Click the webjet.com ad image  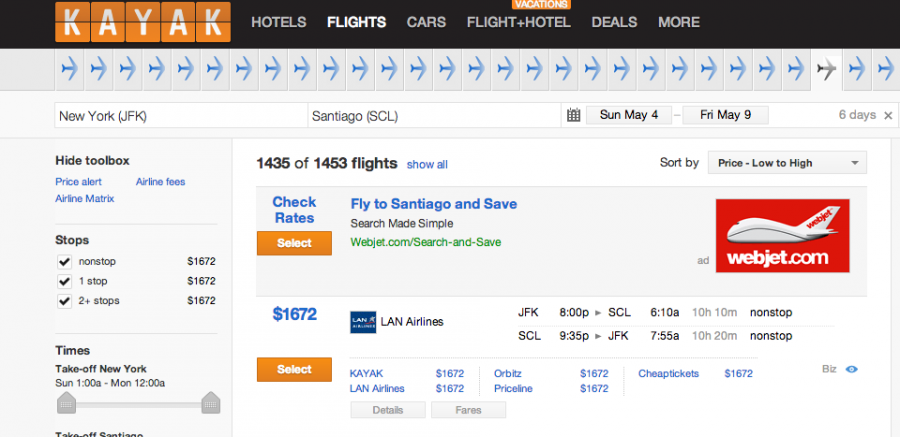(783, 236)
